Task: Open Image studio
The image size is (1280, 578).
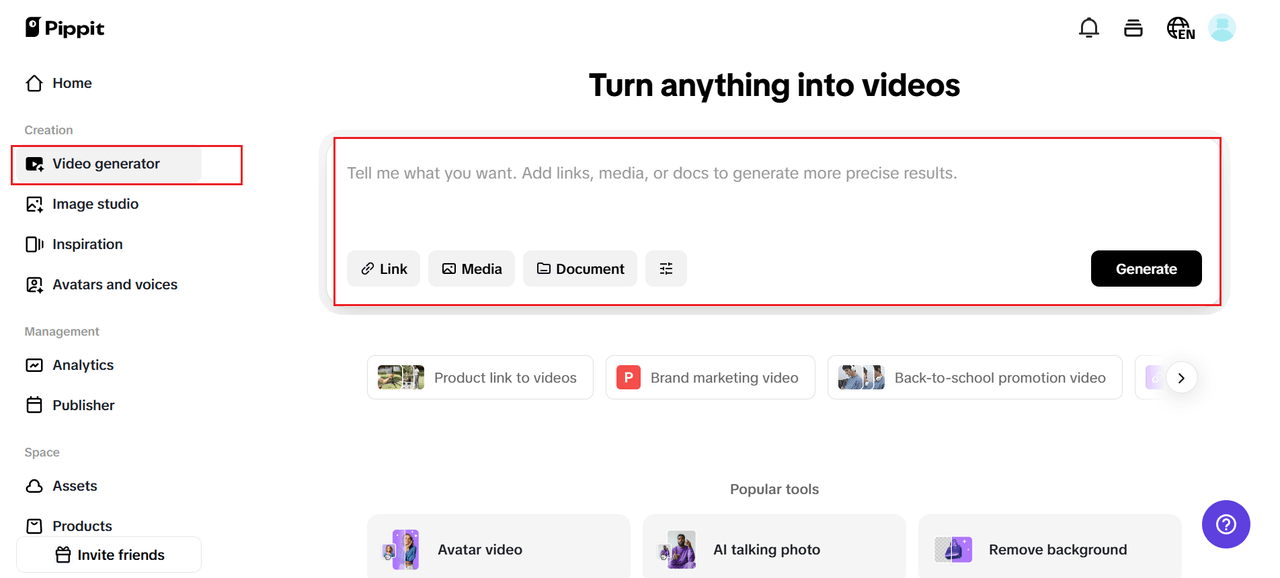Action: click(95, 204)
